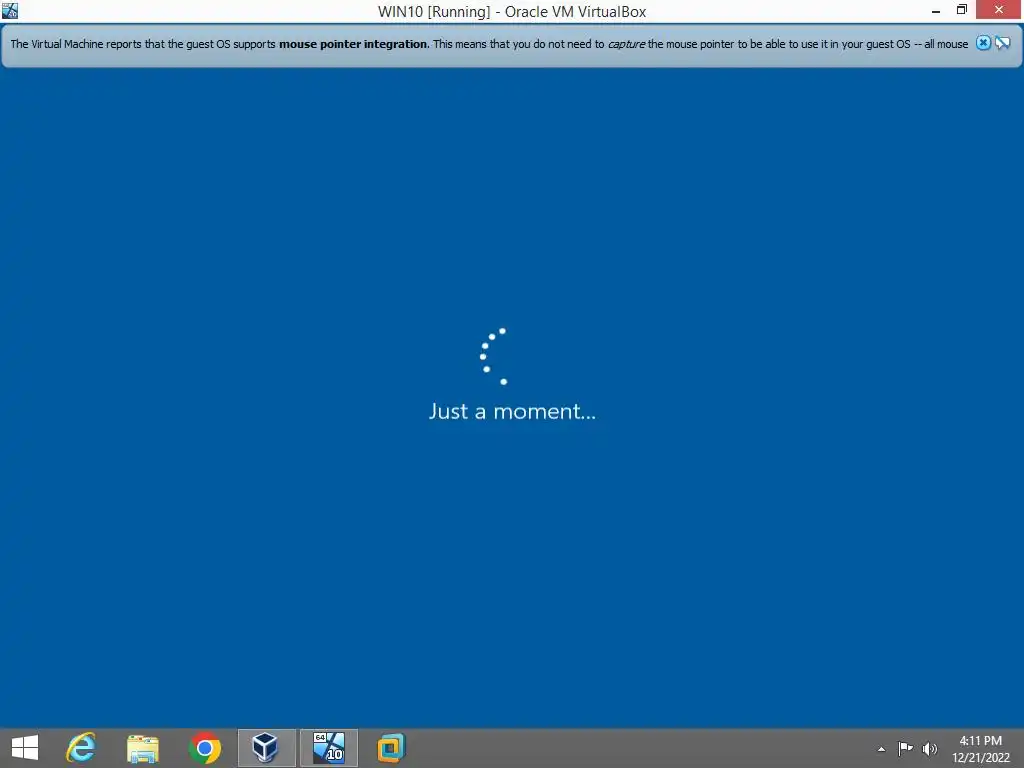Dismiss the mouse pointer integration notification
The width and height of the screenshot is (1024, 768).
point(983,43)
